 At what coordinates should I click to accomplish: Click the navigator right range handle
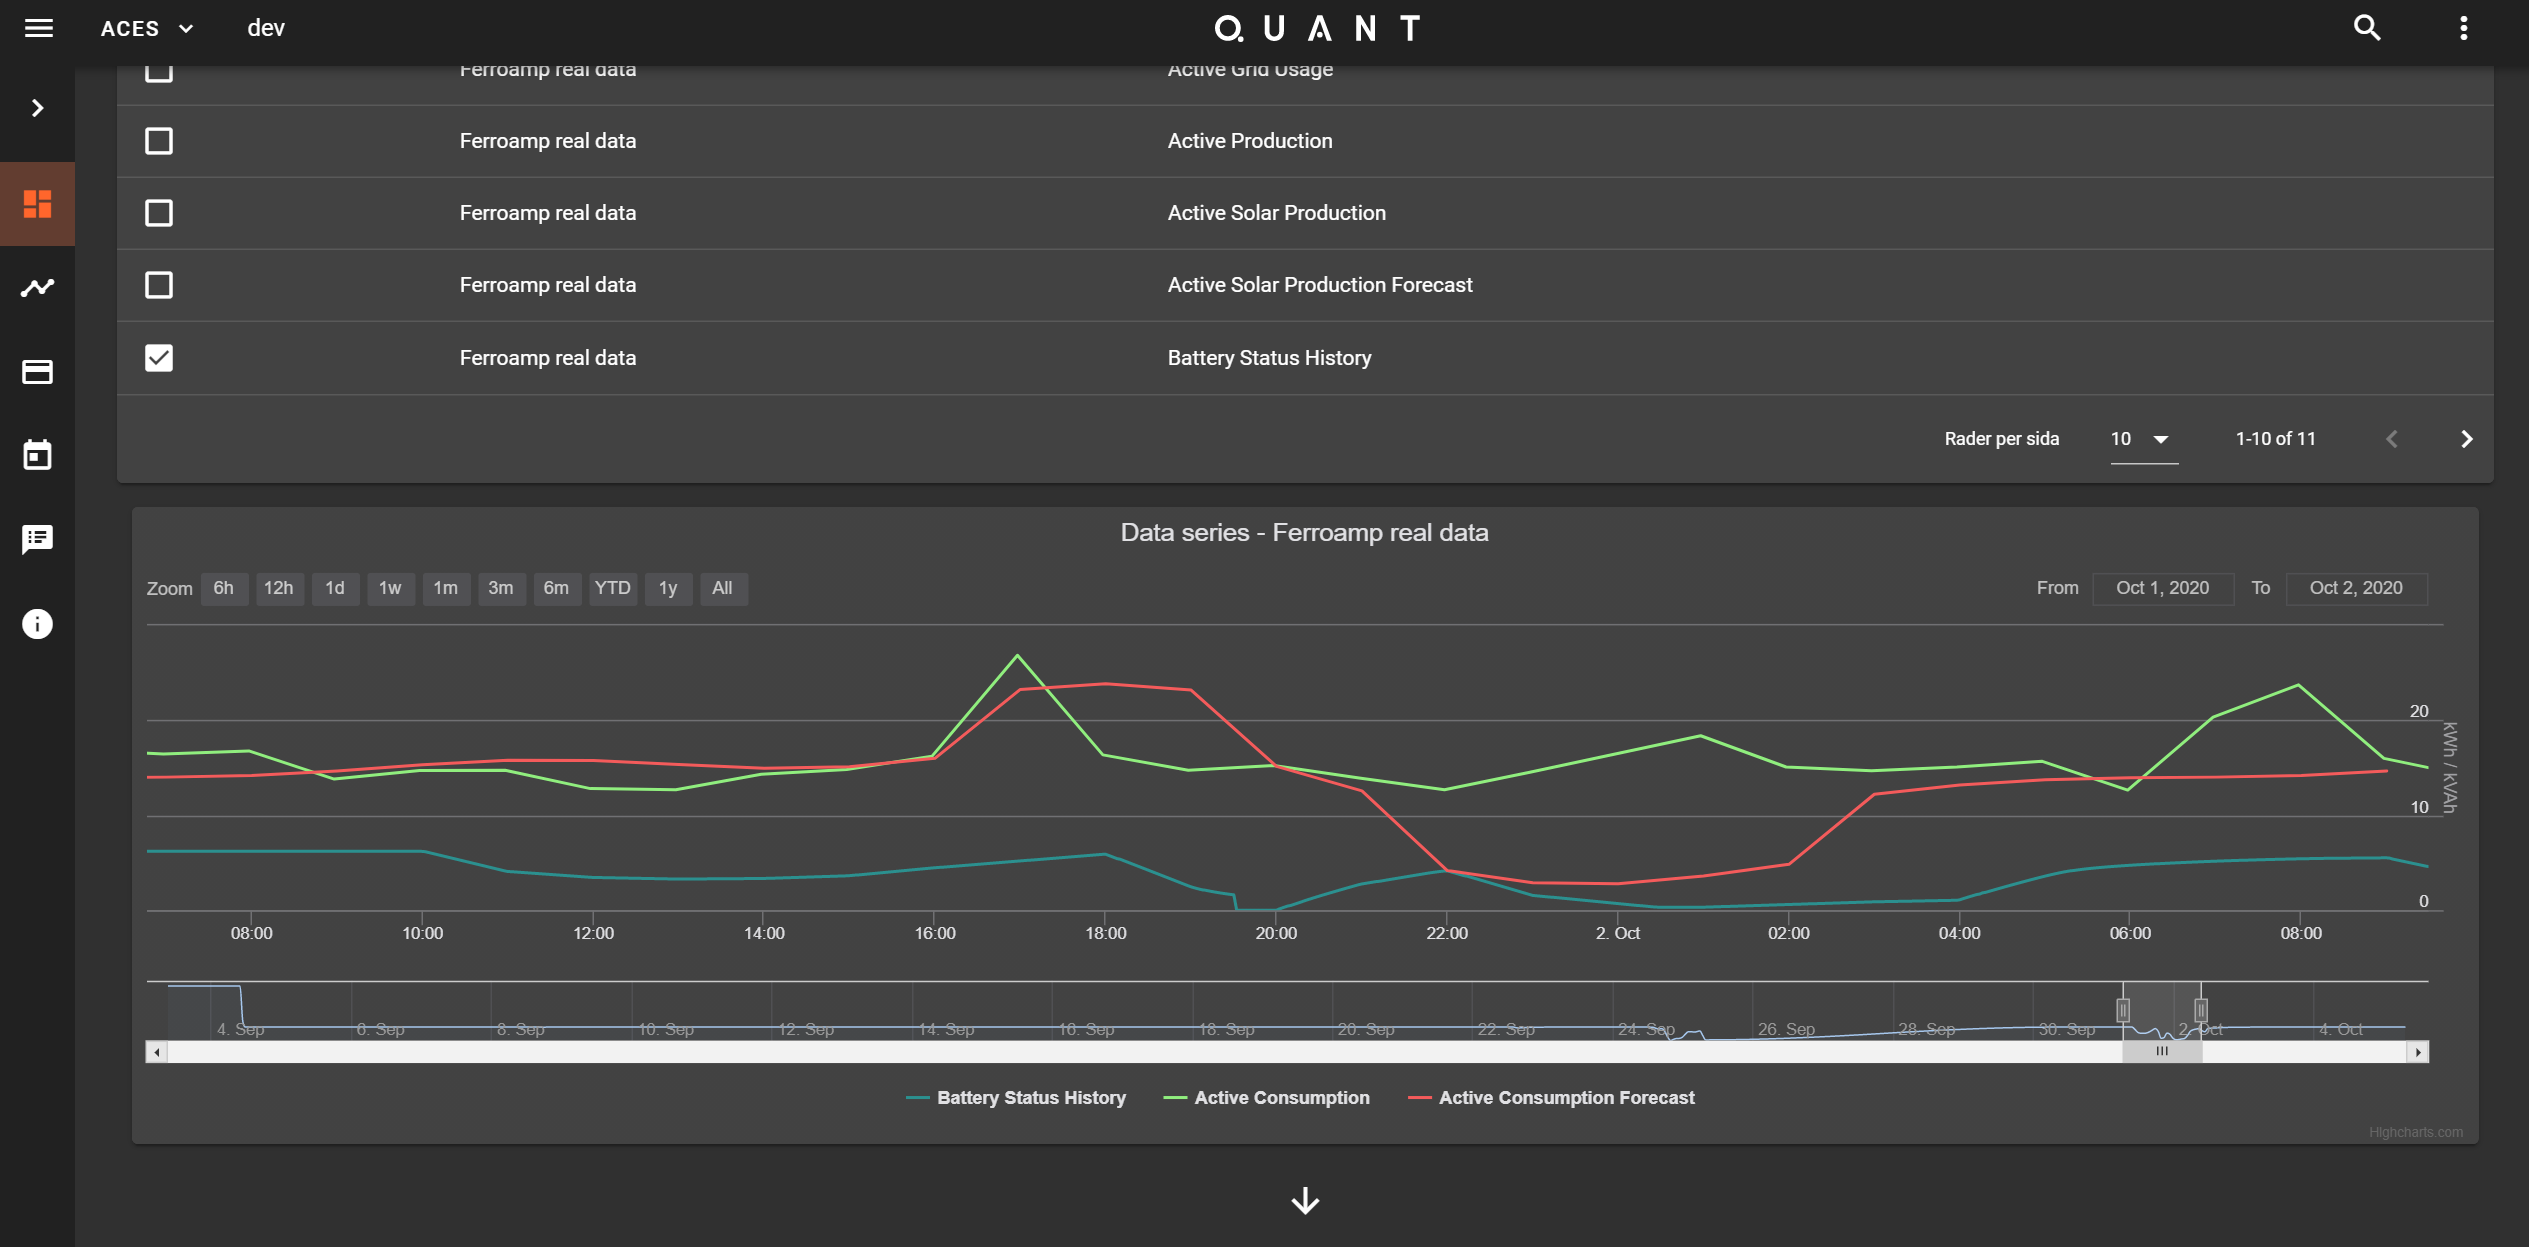2201,1010
